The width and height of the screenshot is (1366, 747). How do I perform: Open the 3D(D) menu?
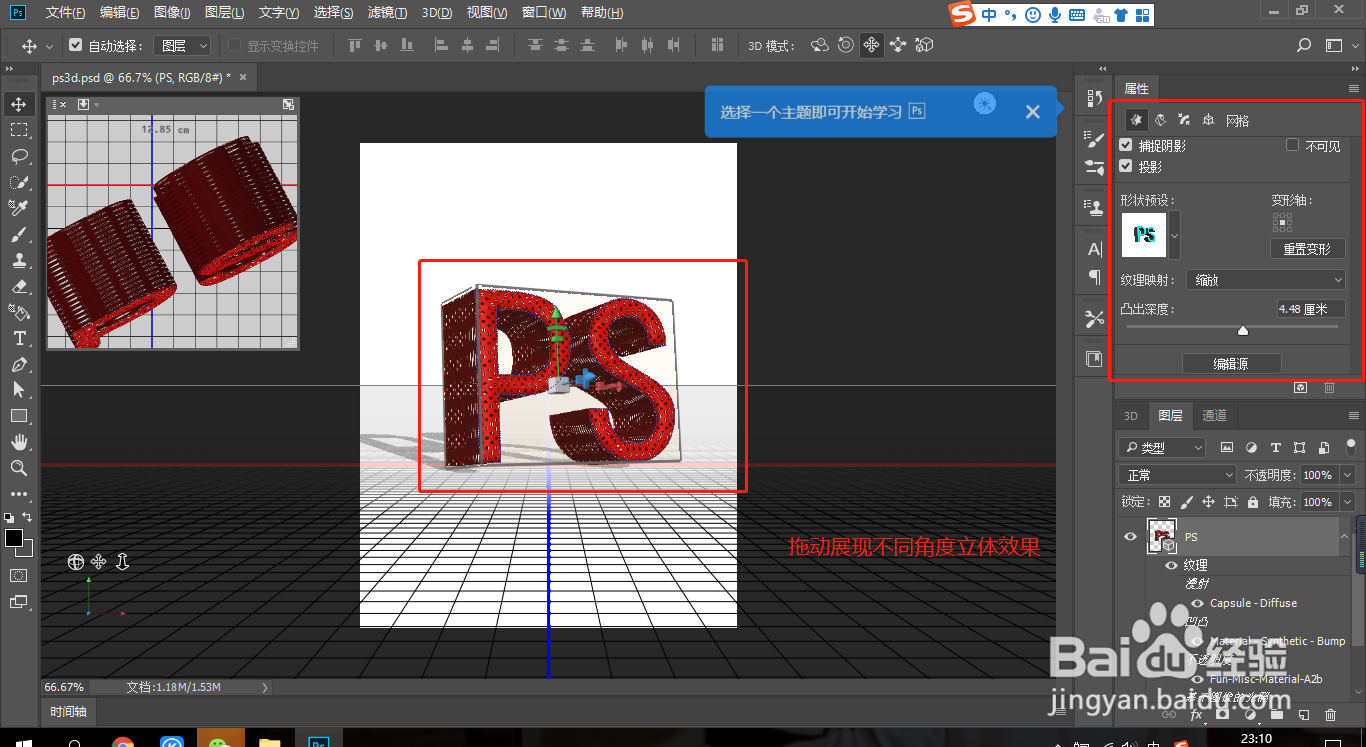[436, 13]
